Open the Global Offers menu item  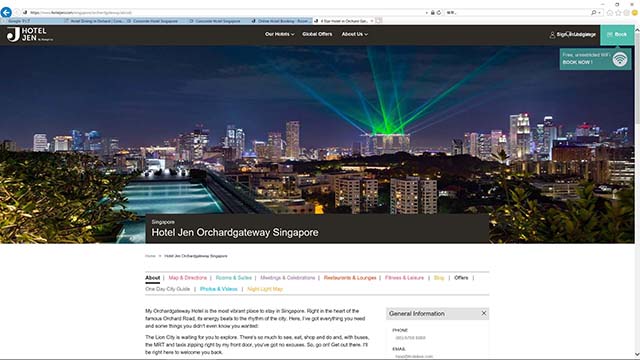[317, 34]
